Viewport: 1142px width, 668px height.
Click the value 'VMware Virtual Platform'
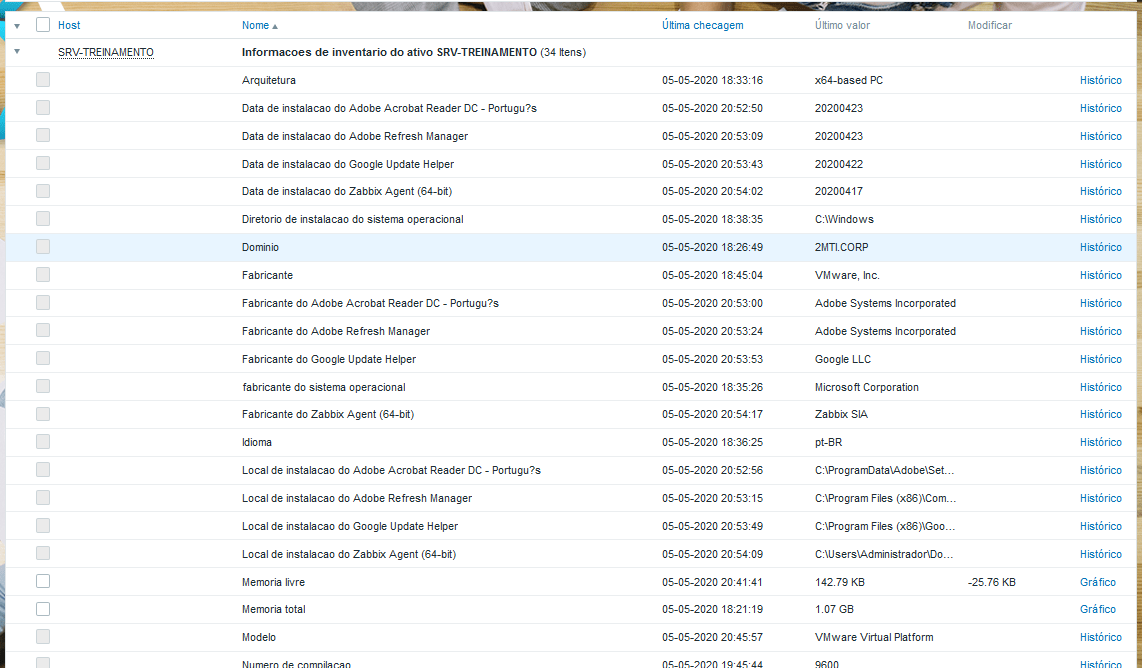tap(874, 637)
